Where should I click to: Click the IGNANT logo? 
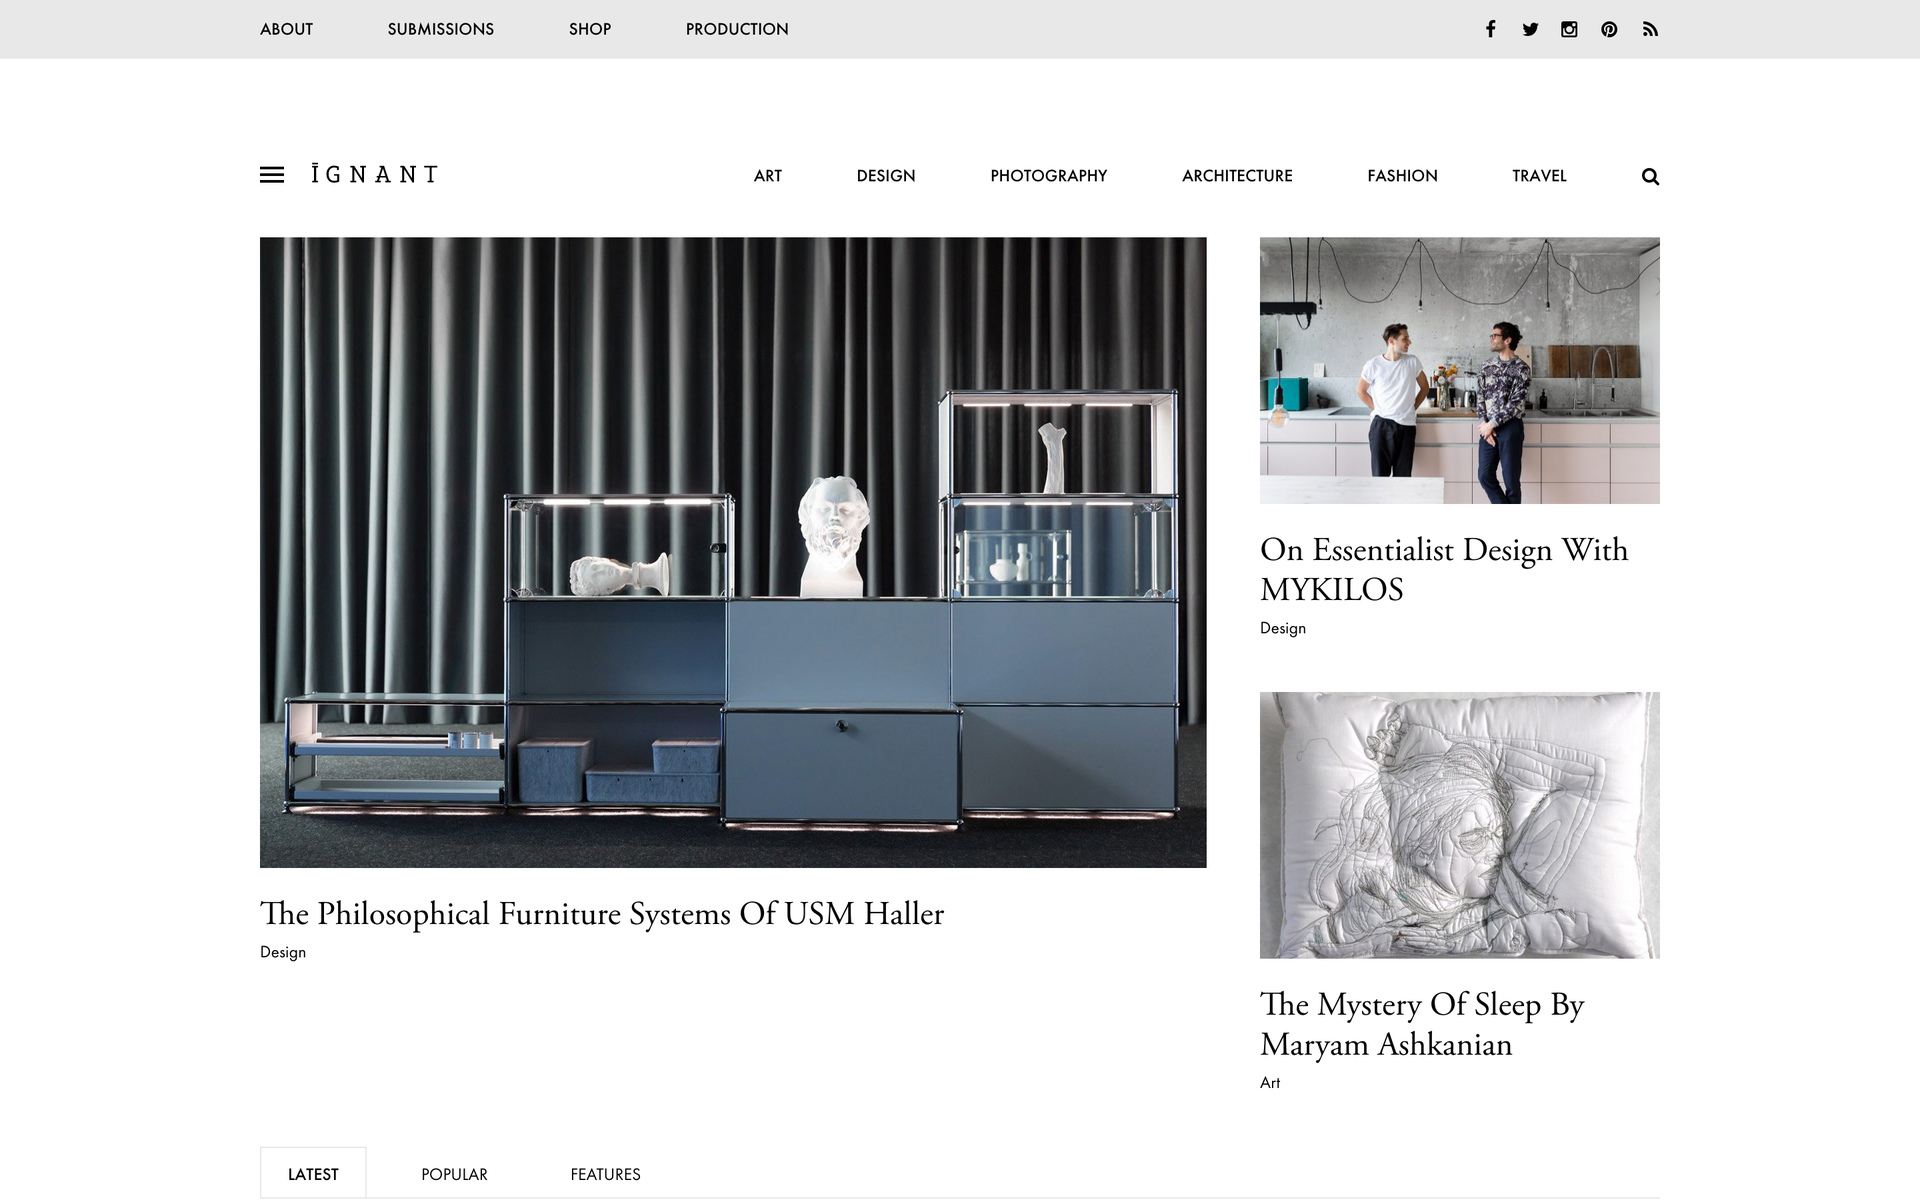[x=374, y=174]
